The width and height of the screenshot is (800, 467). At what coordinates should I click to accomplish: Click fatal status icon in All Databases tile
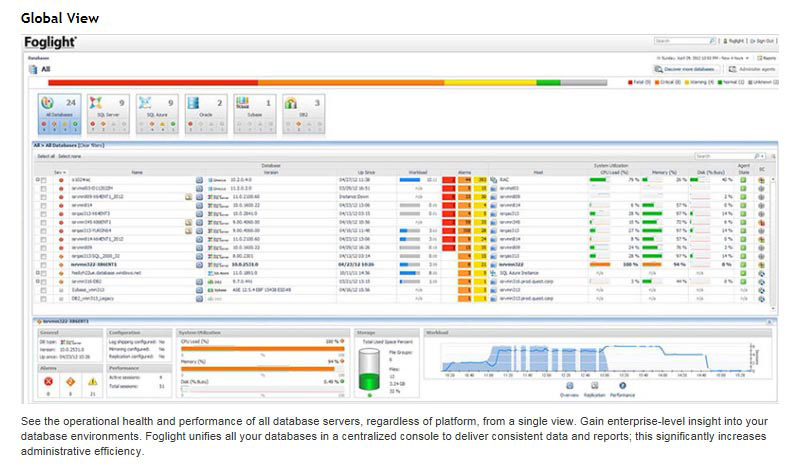pyautogui.click(x=44, y=124)
